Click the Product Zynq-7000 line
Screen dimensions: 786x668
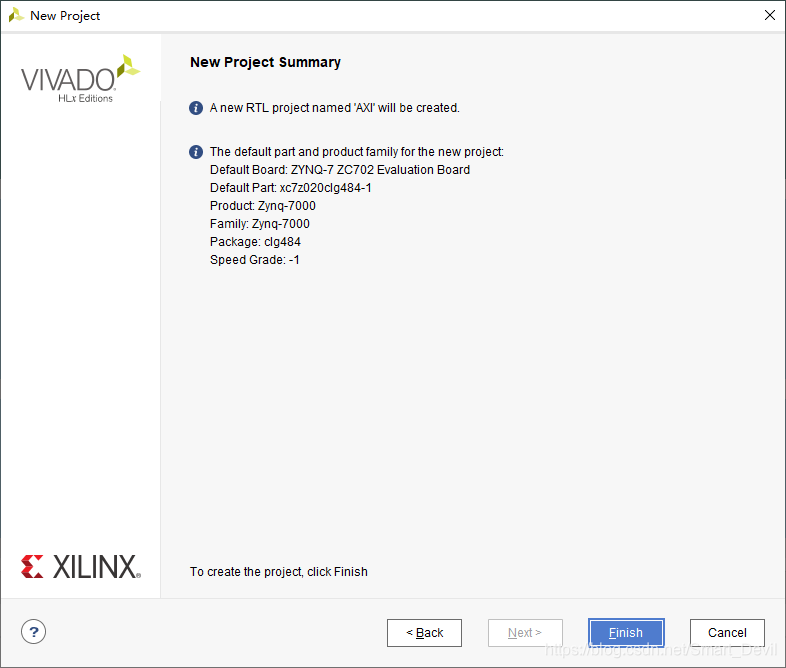click(263, 206)
